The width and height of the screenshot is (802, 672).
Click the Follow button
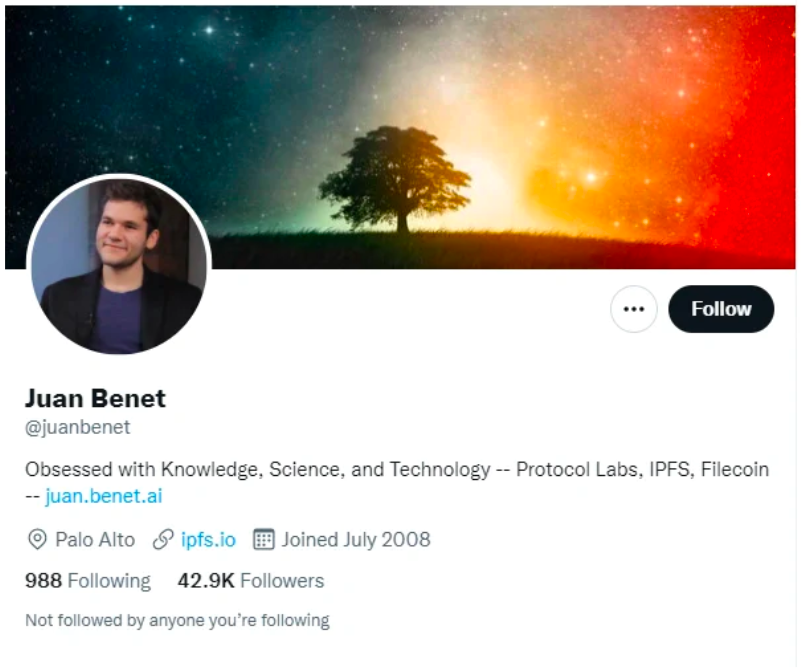coord(721,309)
